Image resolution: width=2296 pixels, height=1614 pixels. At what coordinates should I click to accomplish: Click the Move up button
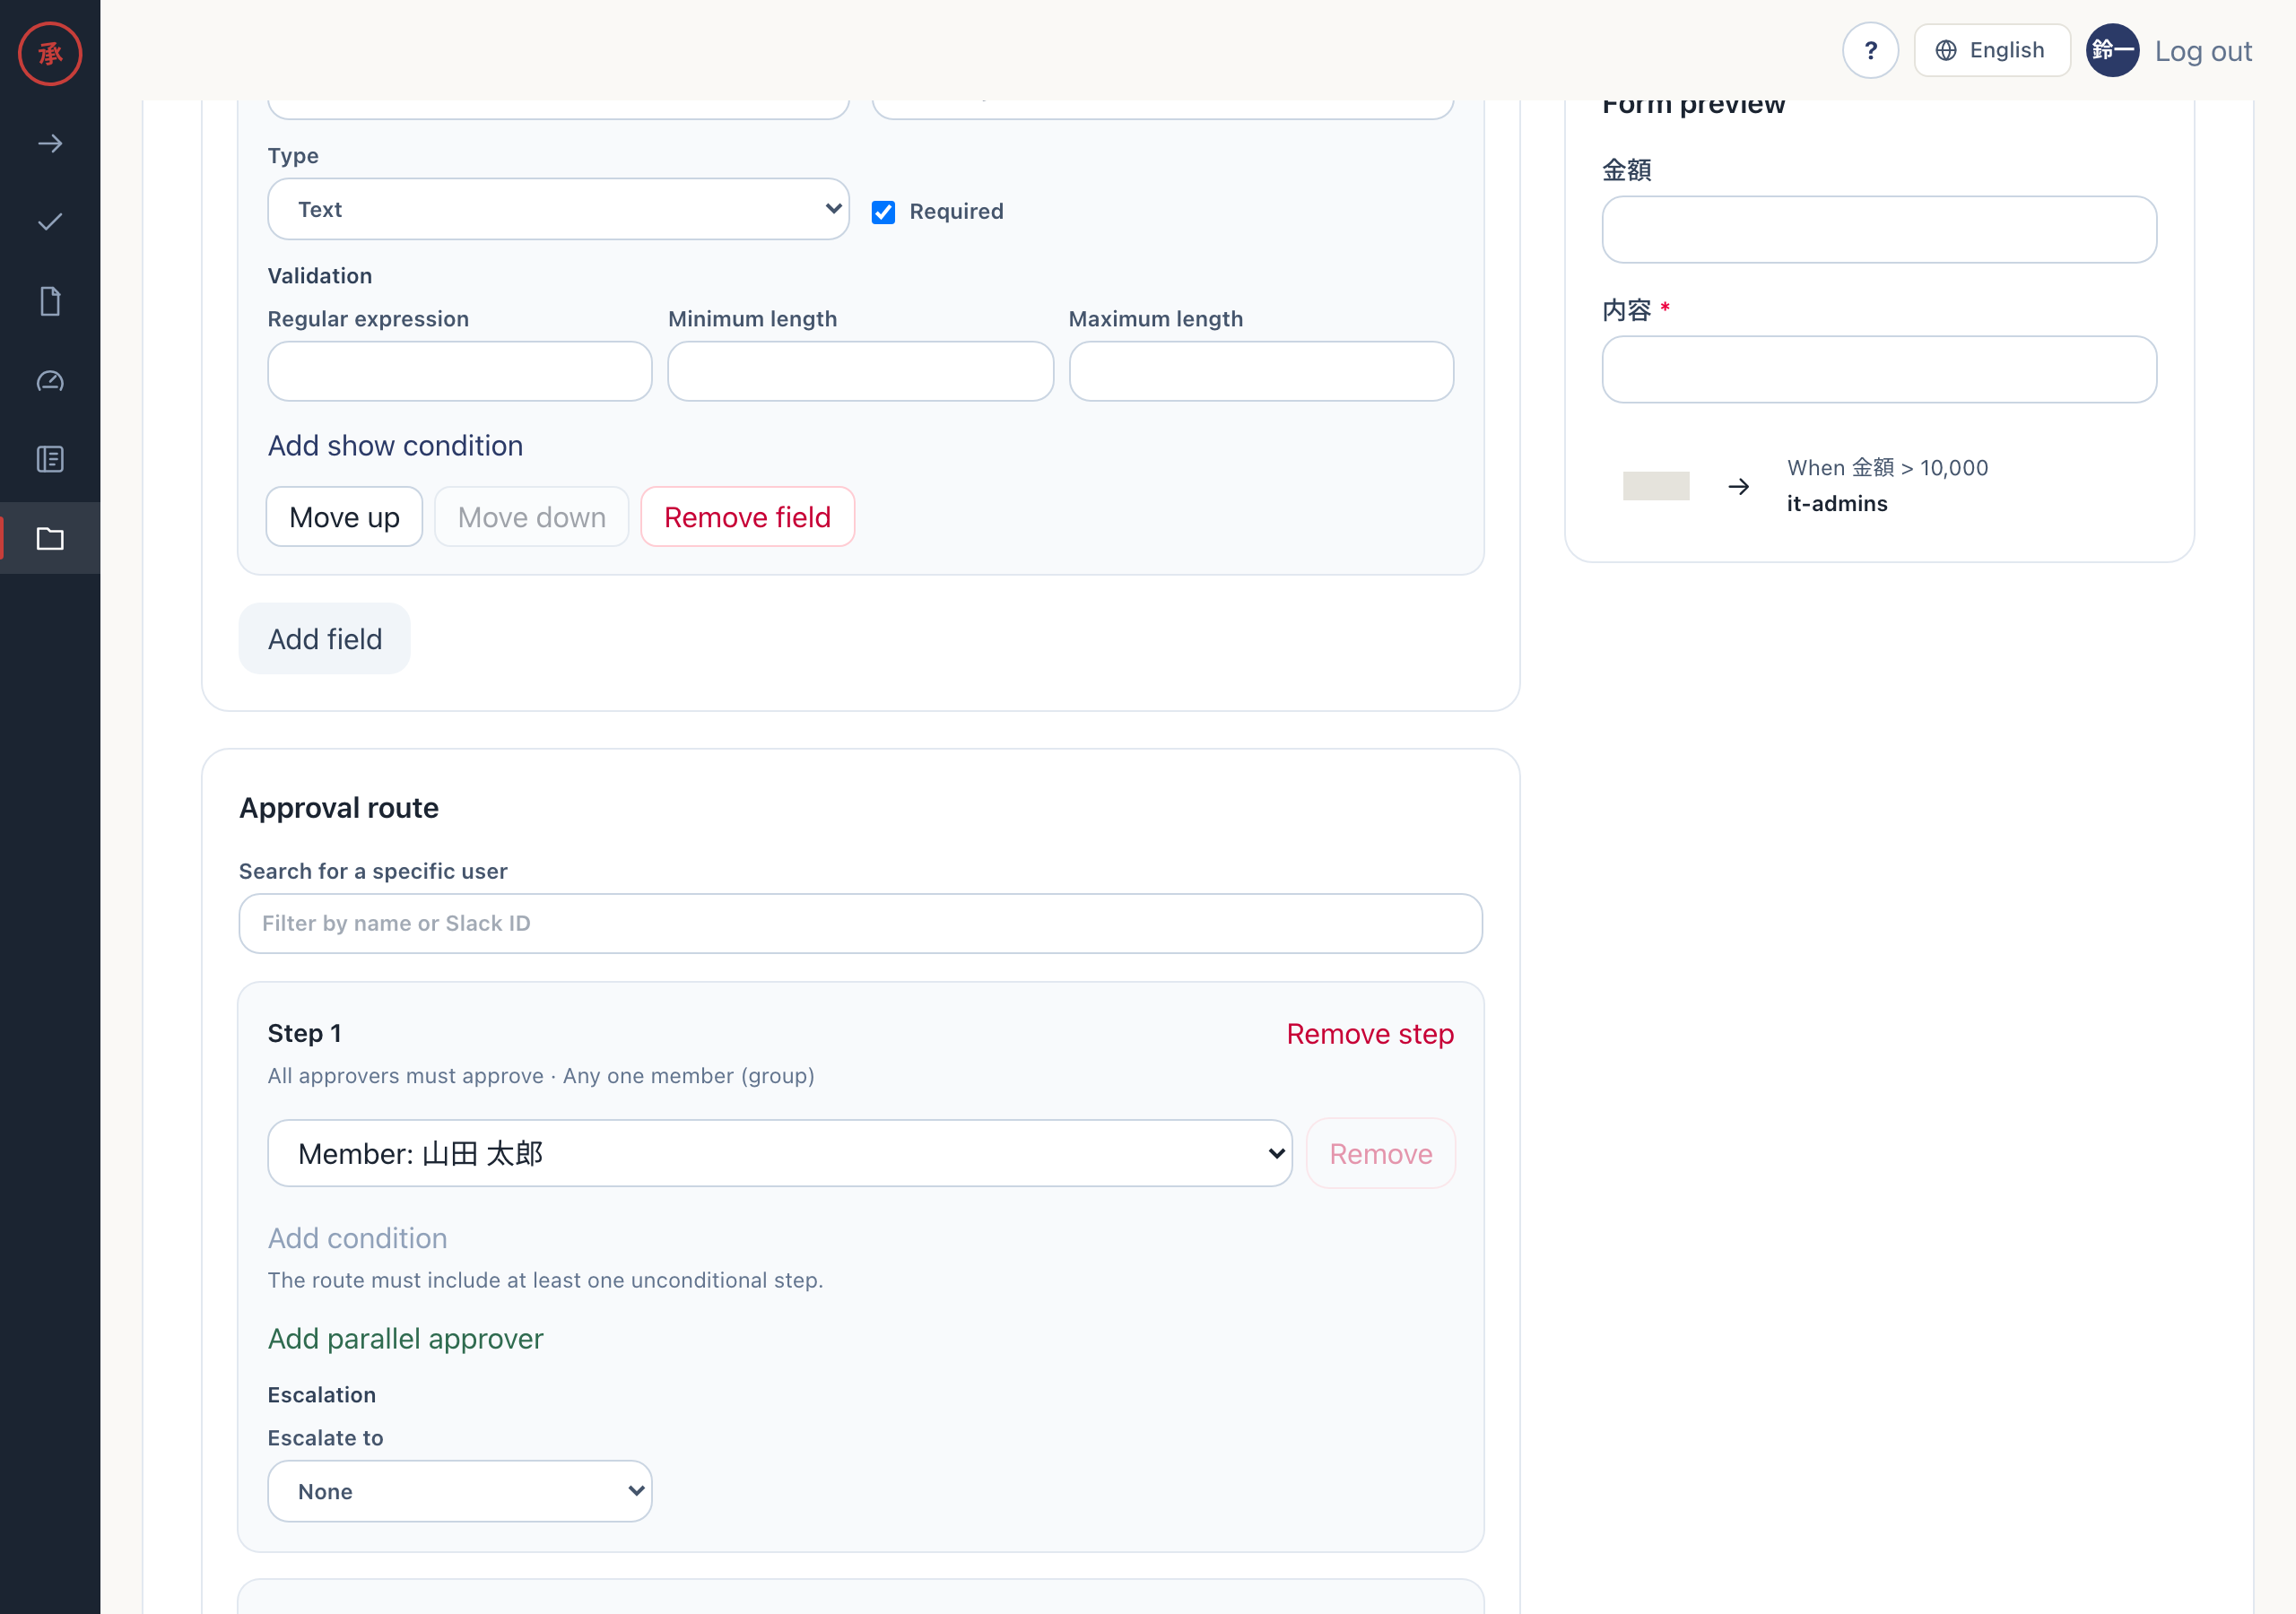[344, 517]
